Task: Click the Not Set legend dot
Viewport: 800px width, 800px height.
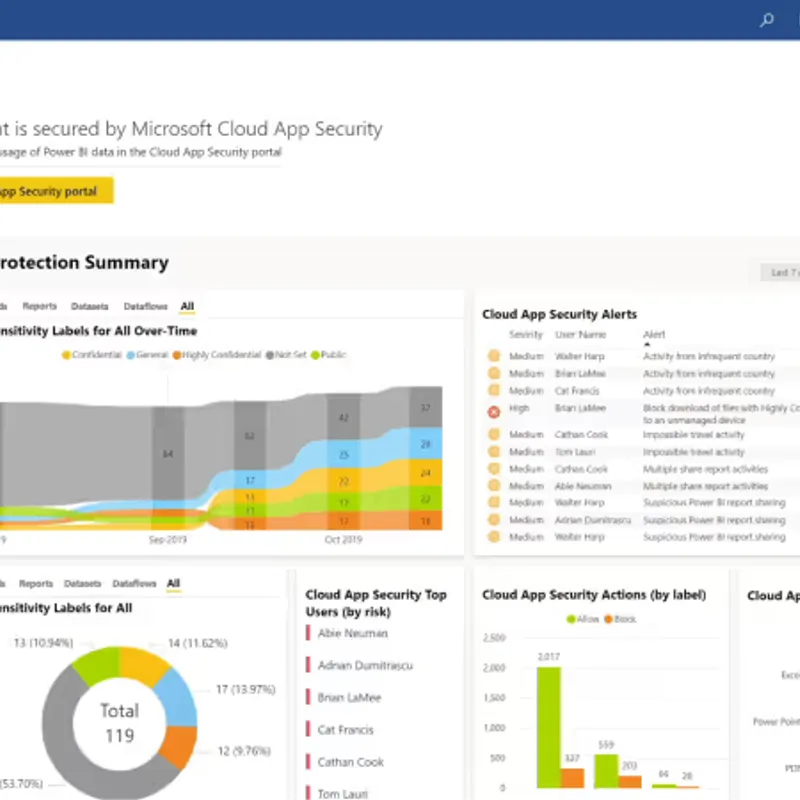Action: point(269,355)
